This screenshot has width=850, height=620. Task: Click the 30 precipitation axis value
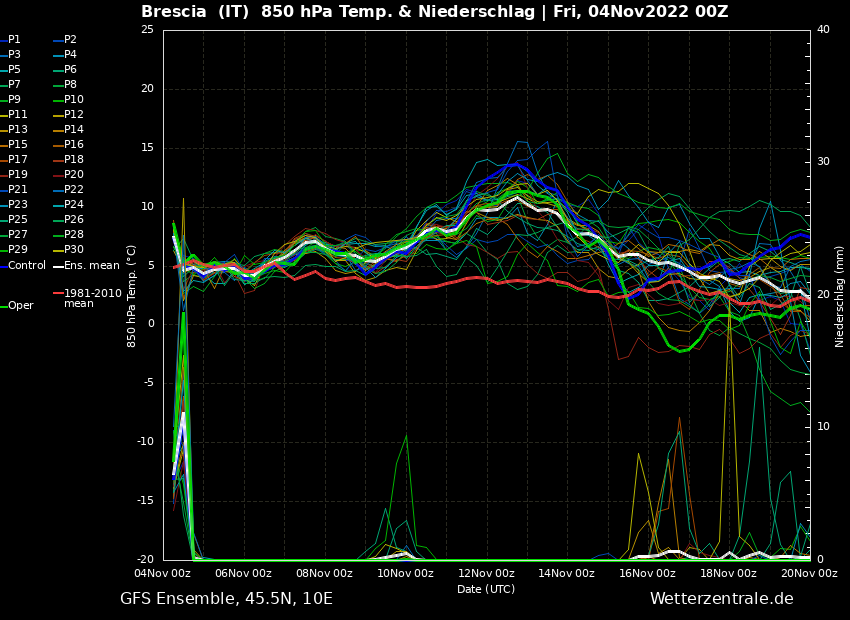point(823,162)
